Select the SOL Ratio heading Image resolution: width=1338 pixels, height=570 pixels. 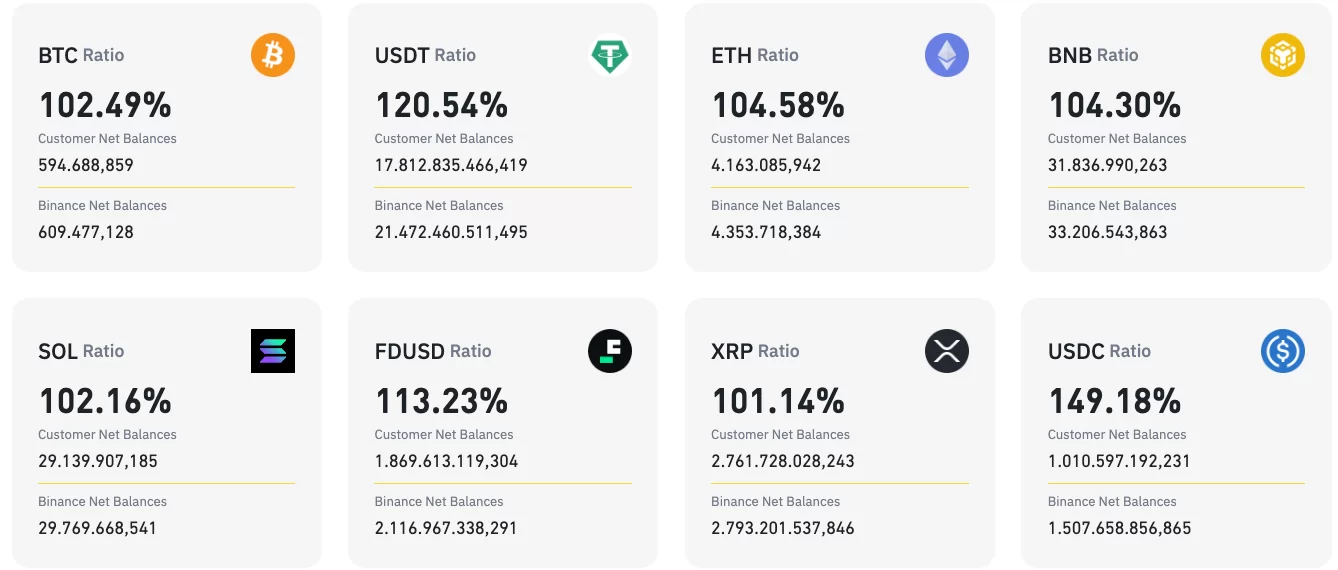point(81,351)
